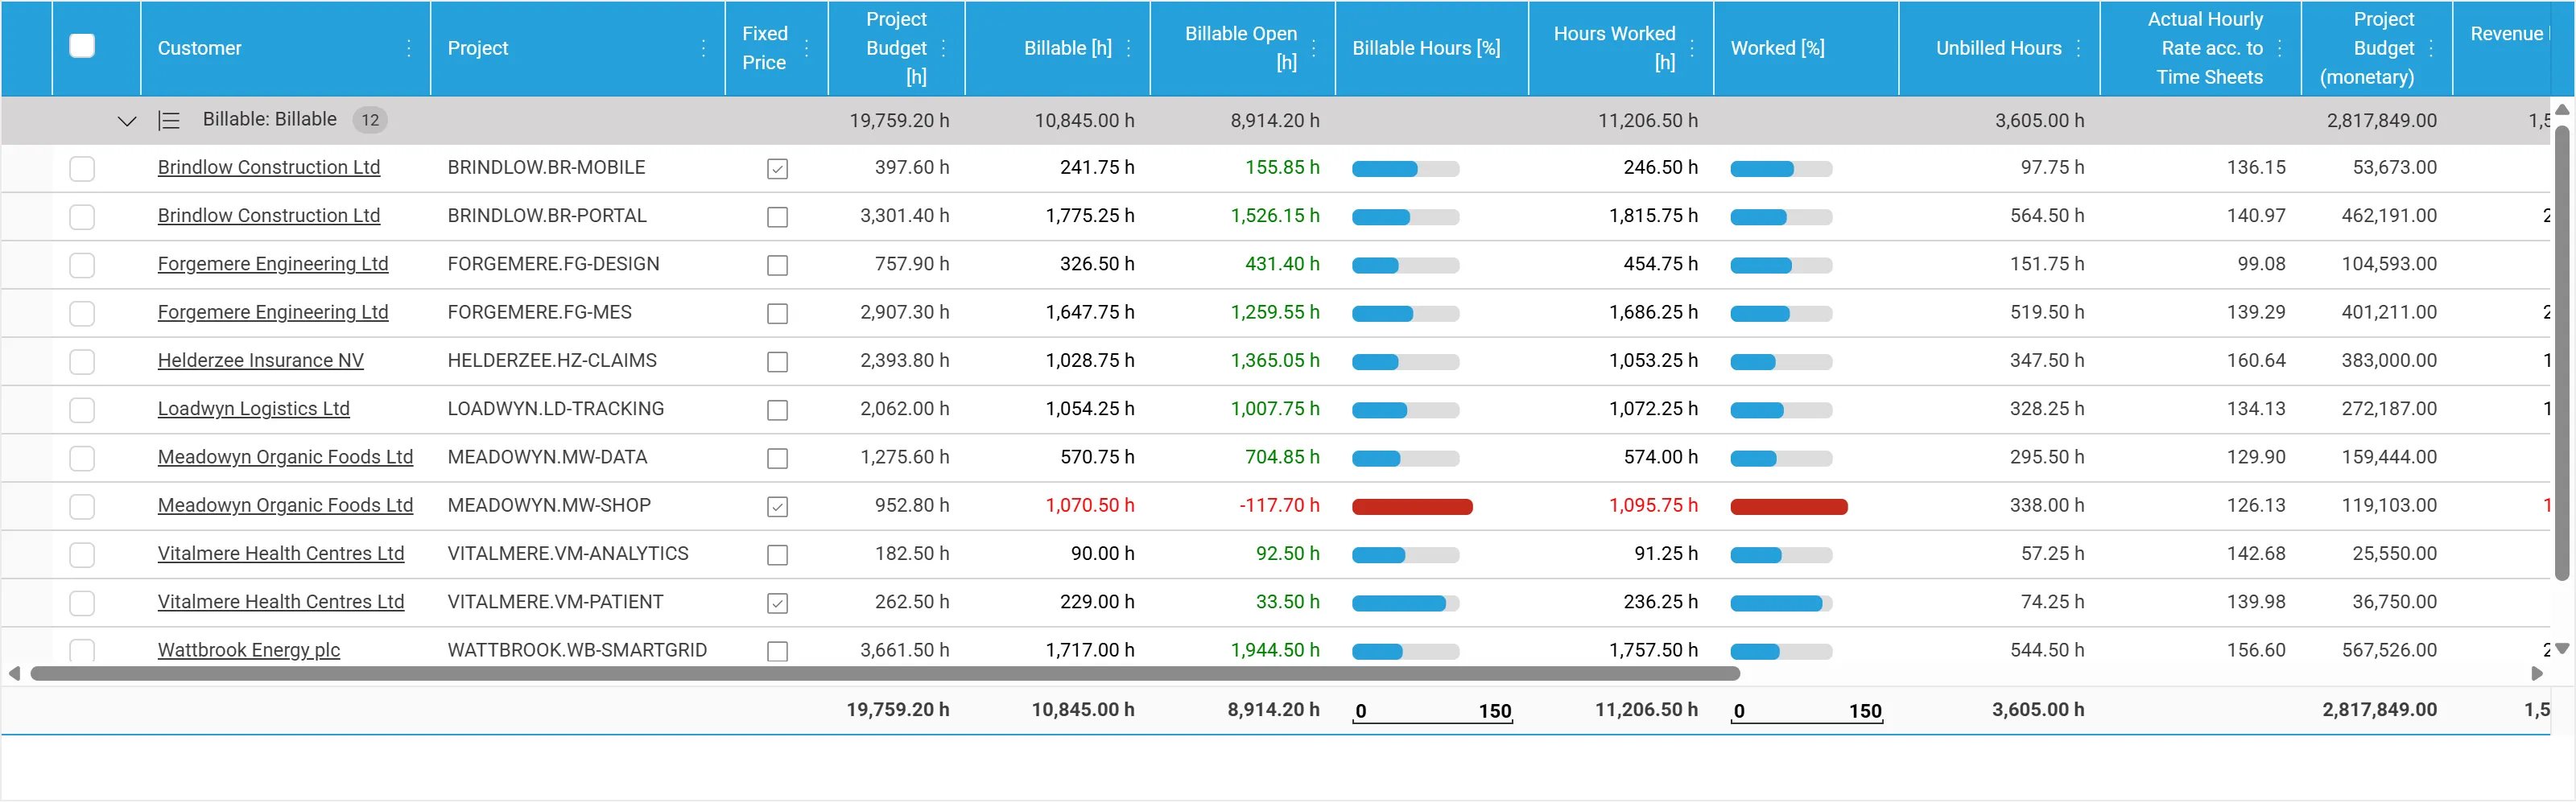2576x803 pixels.
Task: Click the Worked [%] 0–150 range filter
Action: point(1806,711)
